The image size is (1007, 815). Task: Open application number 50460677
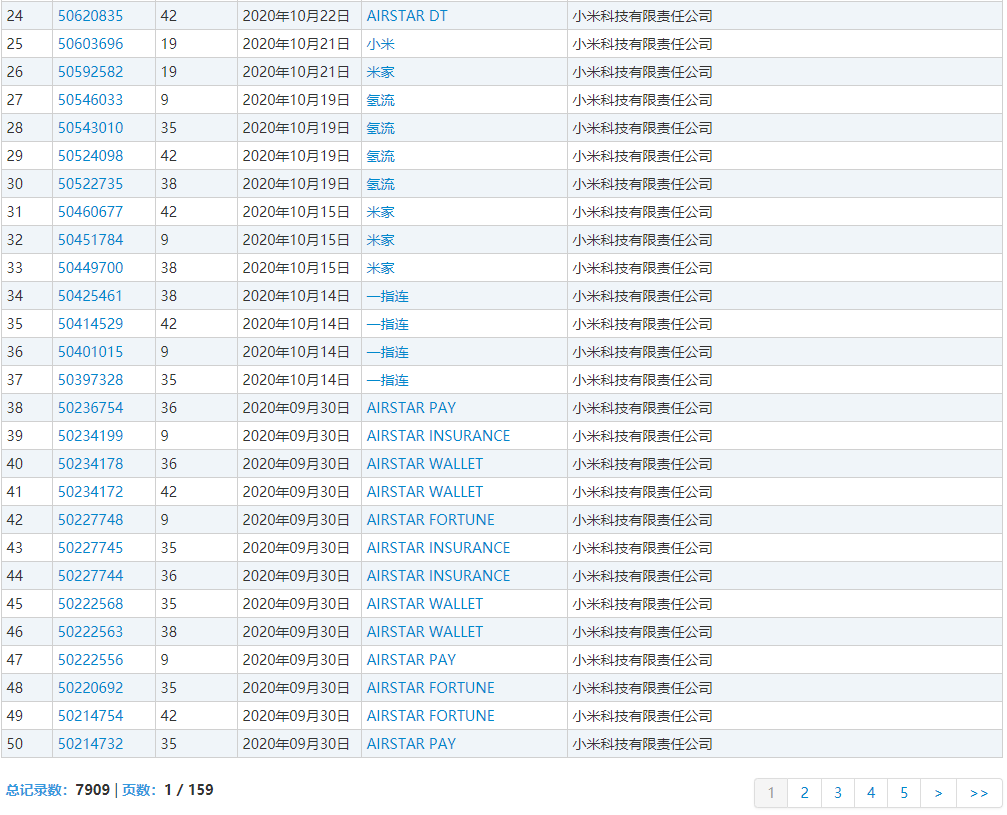point(91,212)
